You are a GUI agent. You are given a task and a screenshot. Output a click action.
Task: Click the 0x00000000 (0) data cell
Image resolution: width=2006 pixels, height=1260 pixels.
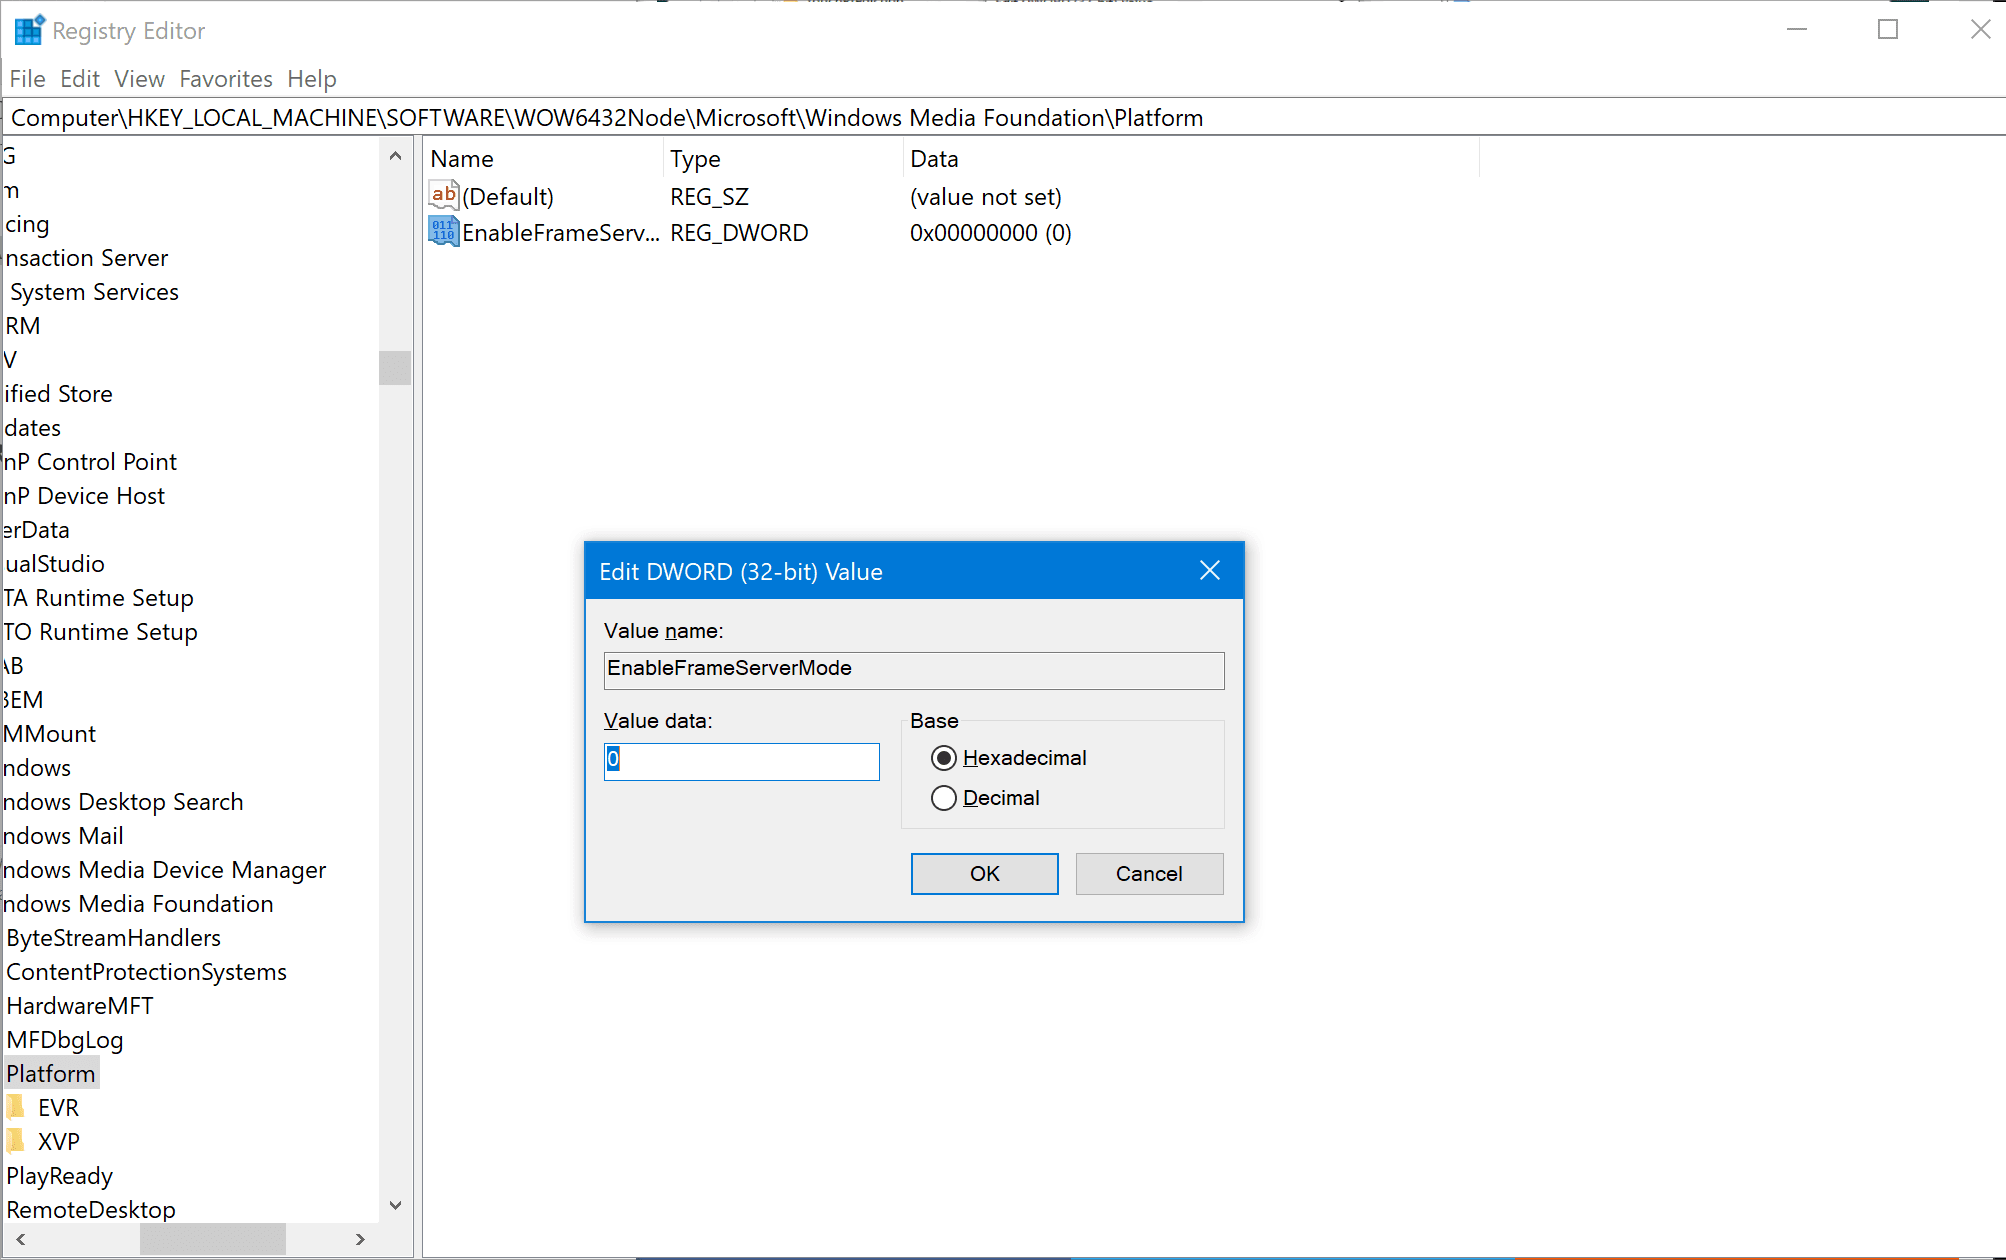point(990,232)
